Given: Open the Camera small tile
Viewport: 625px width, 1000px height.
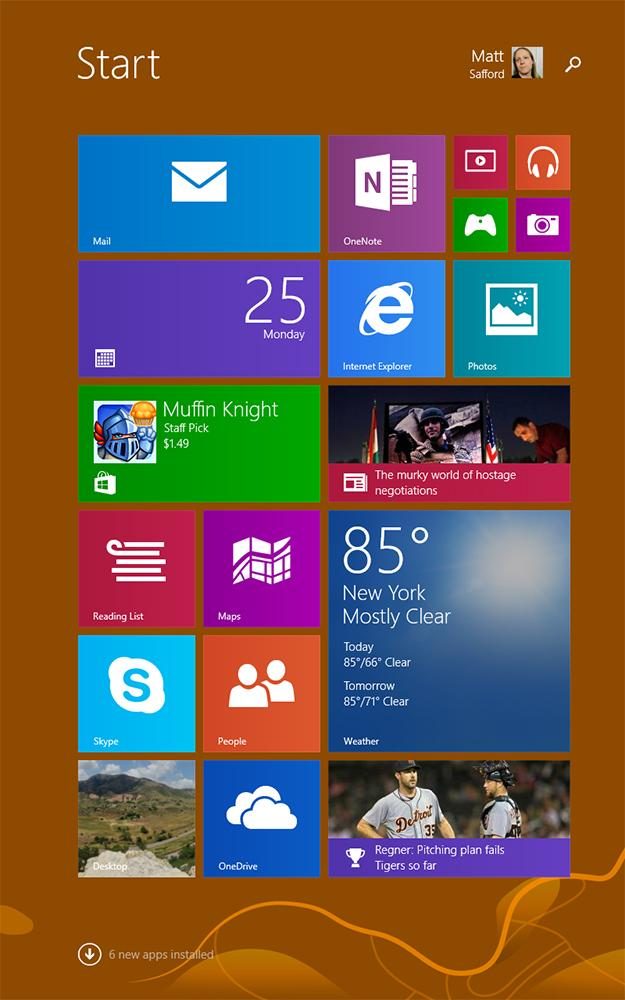Looking at the screenshot, I should click(543, 224).
